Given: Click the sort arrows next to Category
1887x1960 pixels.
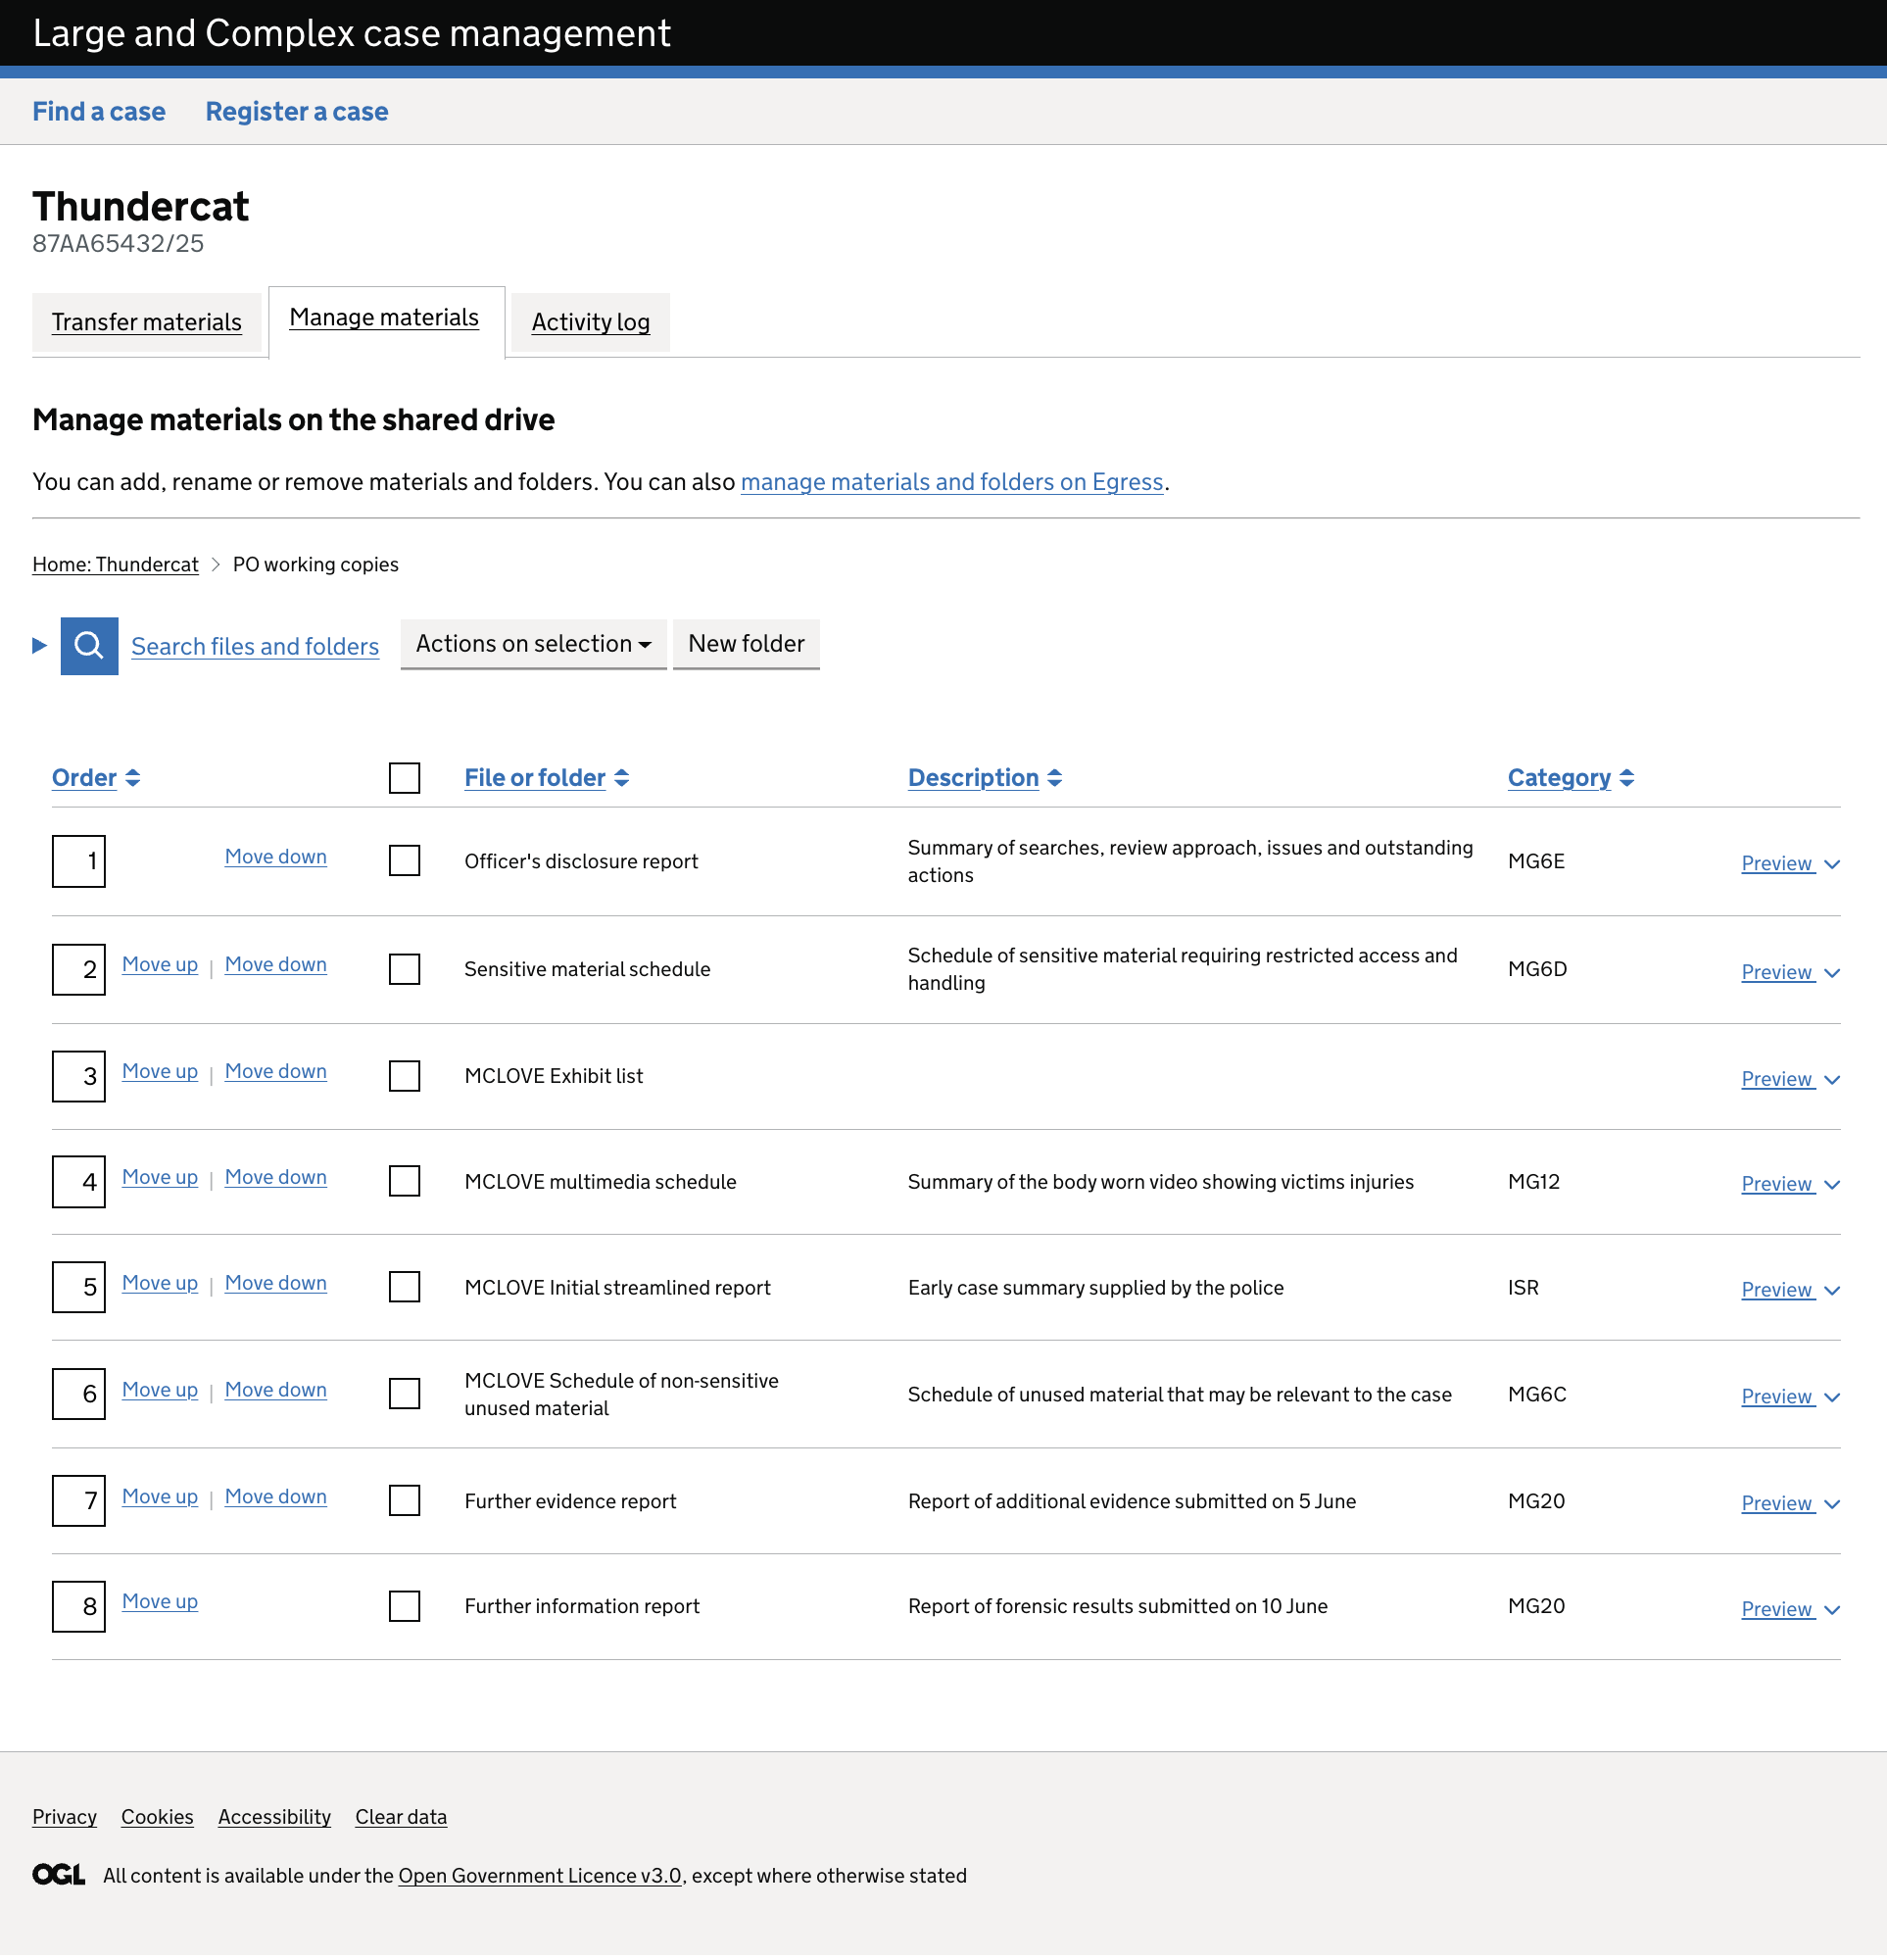Looking at the screenshot, I should [x=1627, y=778].
